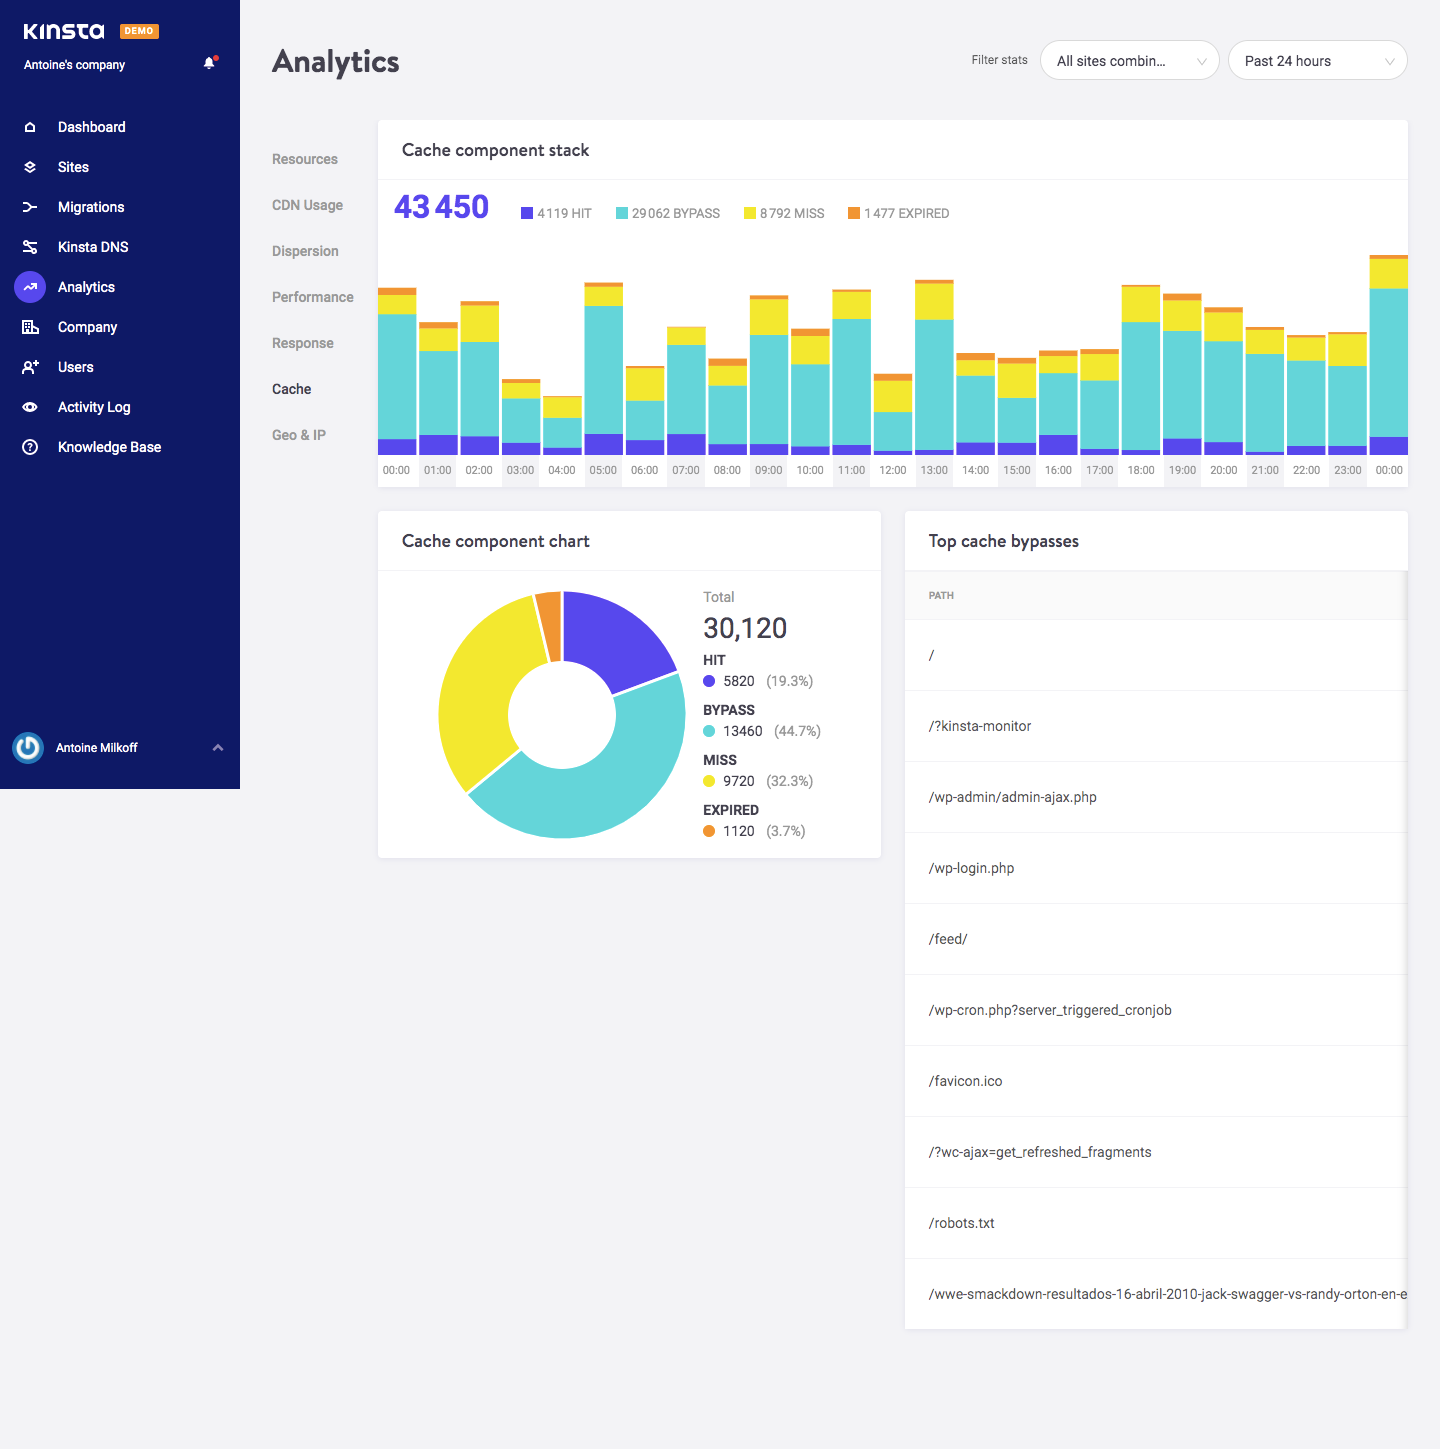Open the Geo & IP tab

coord(298,435)
